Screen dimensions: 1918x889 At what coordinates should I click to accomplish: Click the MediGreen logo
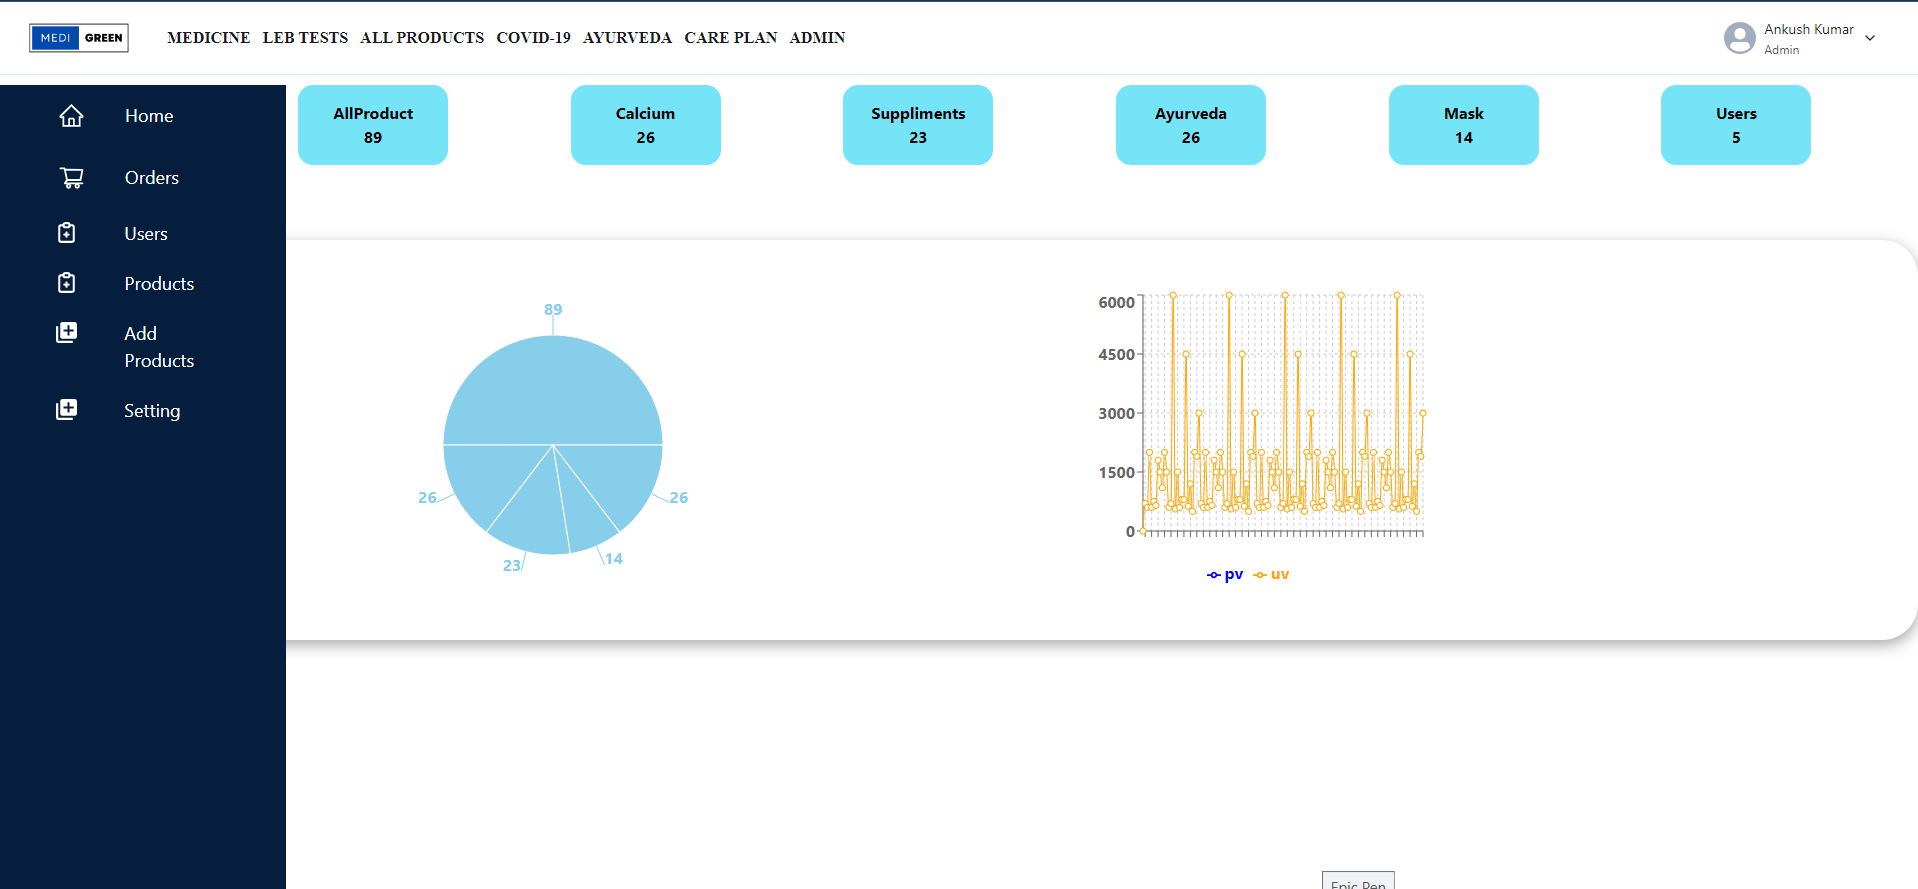pyautogui.click(x=79, y=38)
